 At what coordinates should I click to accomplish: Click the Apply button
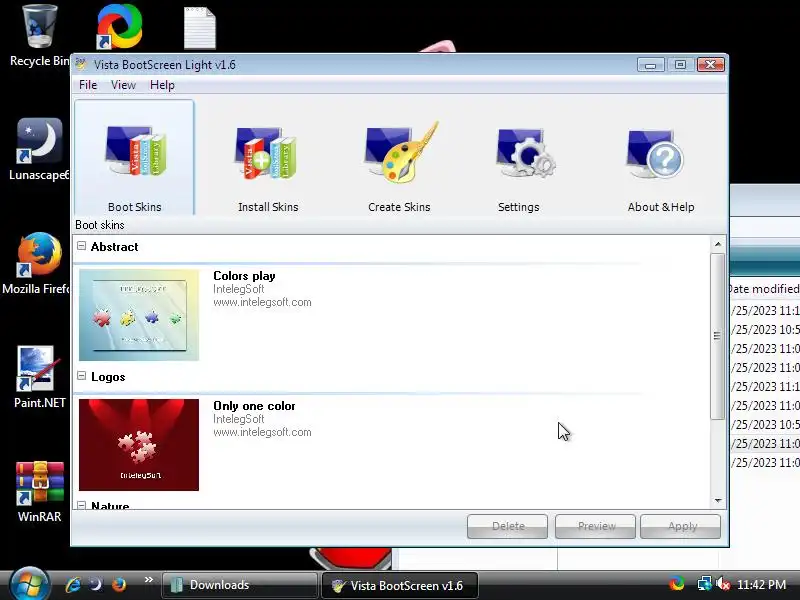pos(681,526)
